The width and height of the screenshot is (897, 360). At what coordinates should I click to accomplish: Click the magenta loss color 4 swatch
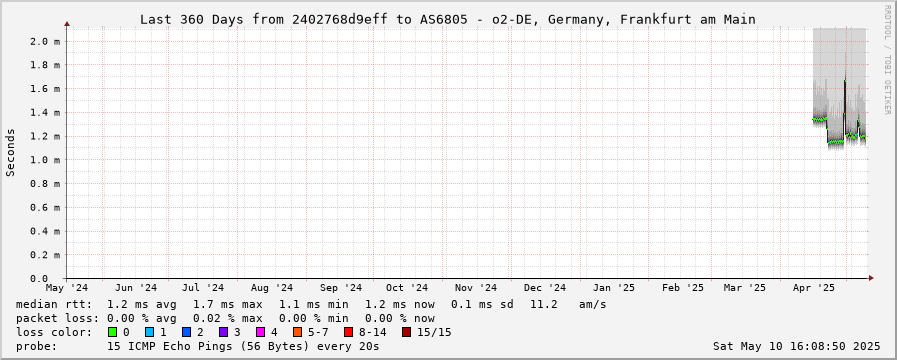tap(260, 332)
